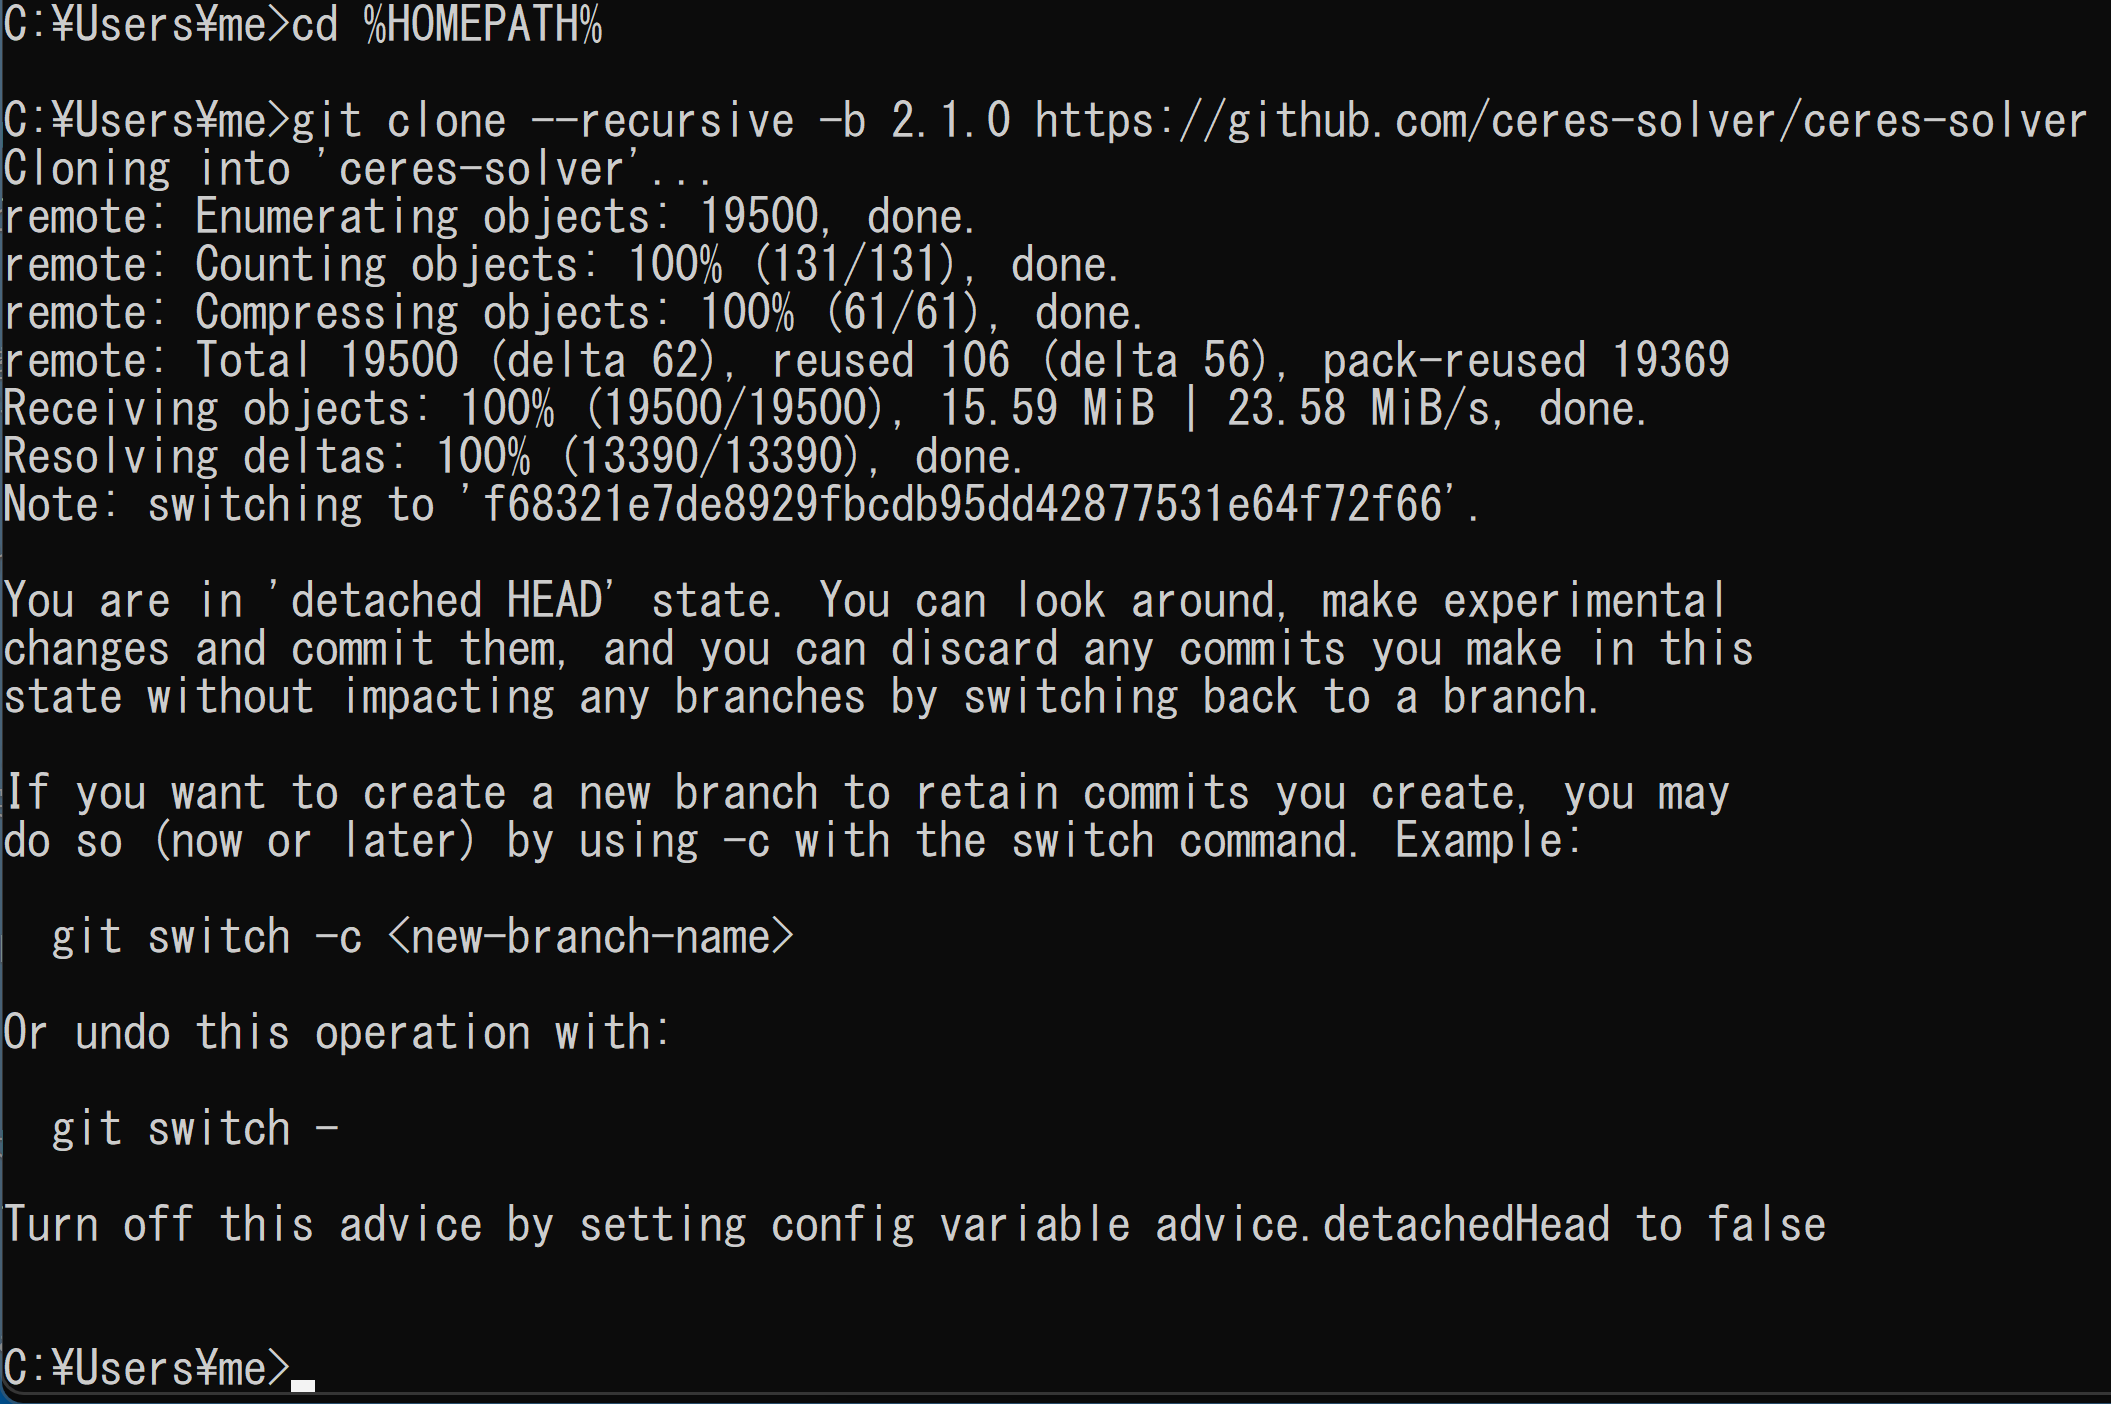The width and height of the screenshot is (2111, 1404).
Task: Click the 'Cloning into ceres-solver' output line
Action: tap(357, 169)
